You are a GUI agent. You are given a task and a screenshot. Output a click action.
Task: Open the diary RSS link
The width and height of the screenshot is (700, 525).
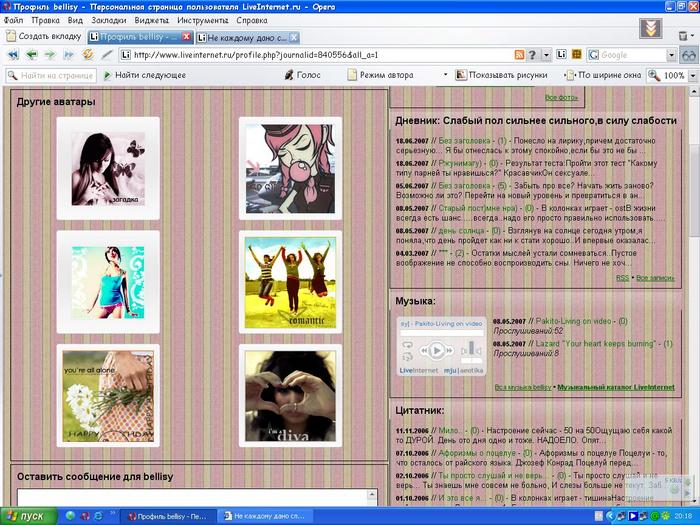[622, 278]
